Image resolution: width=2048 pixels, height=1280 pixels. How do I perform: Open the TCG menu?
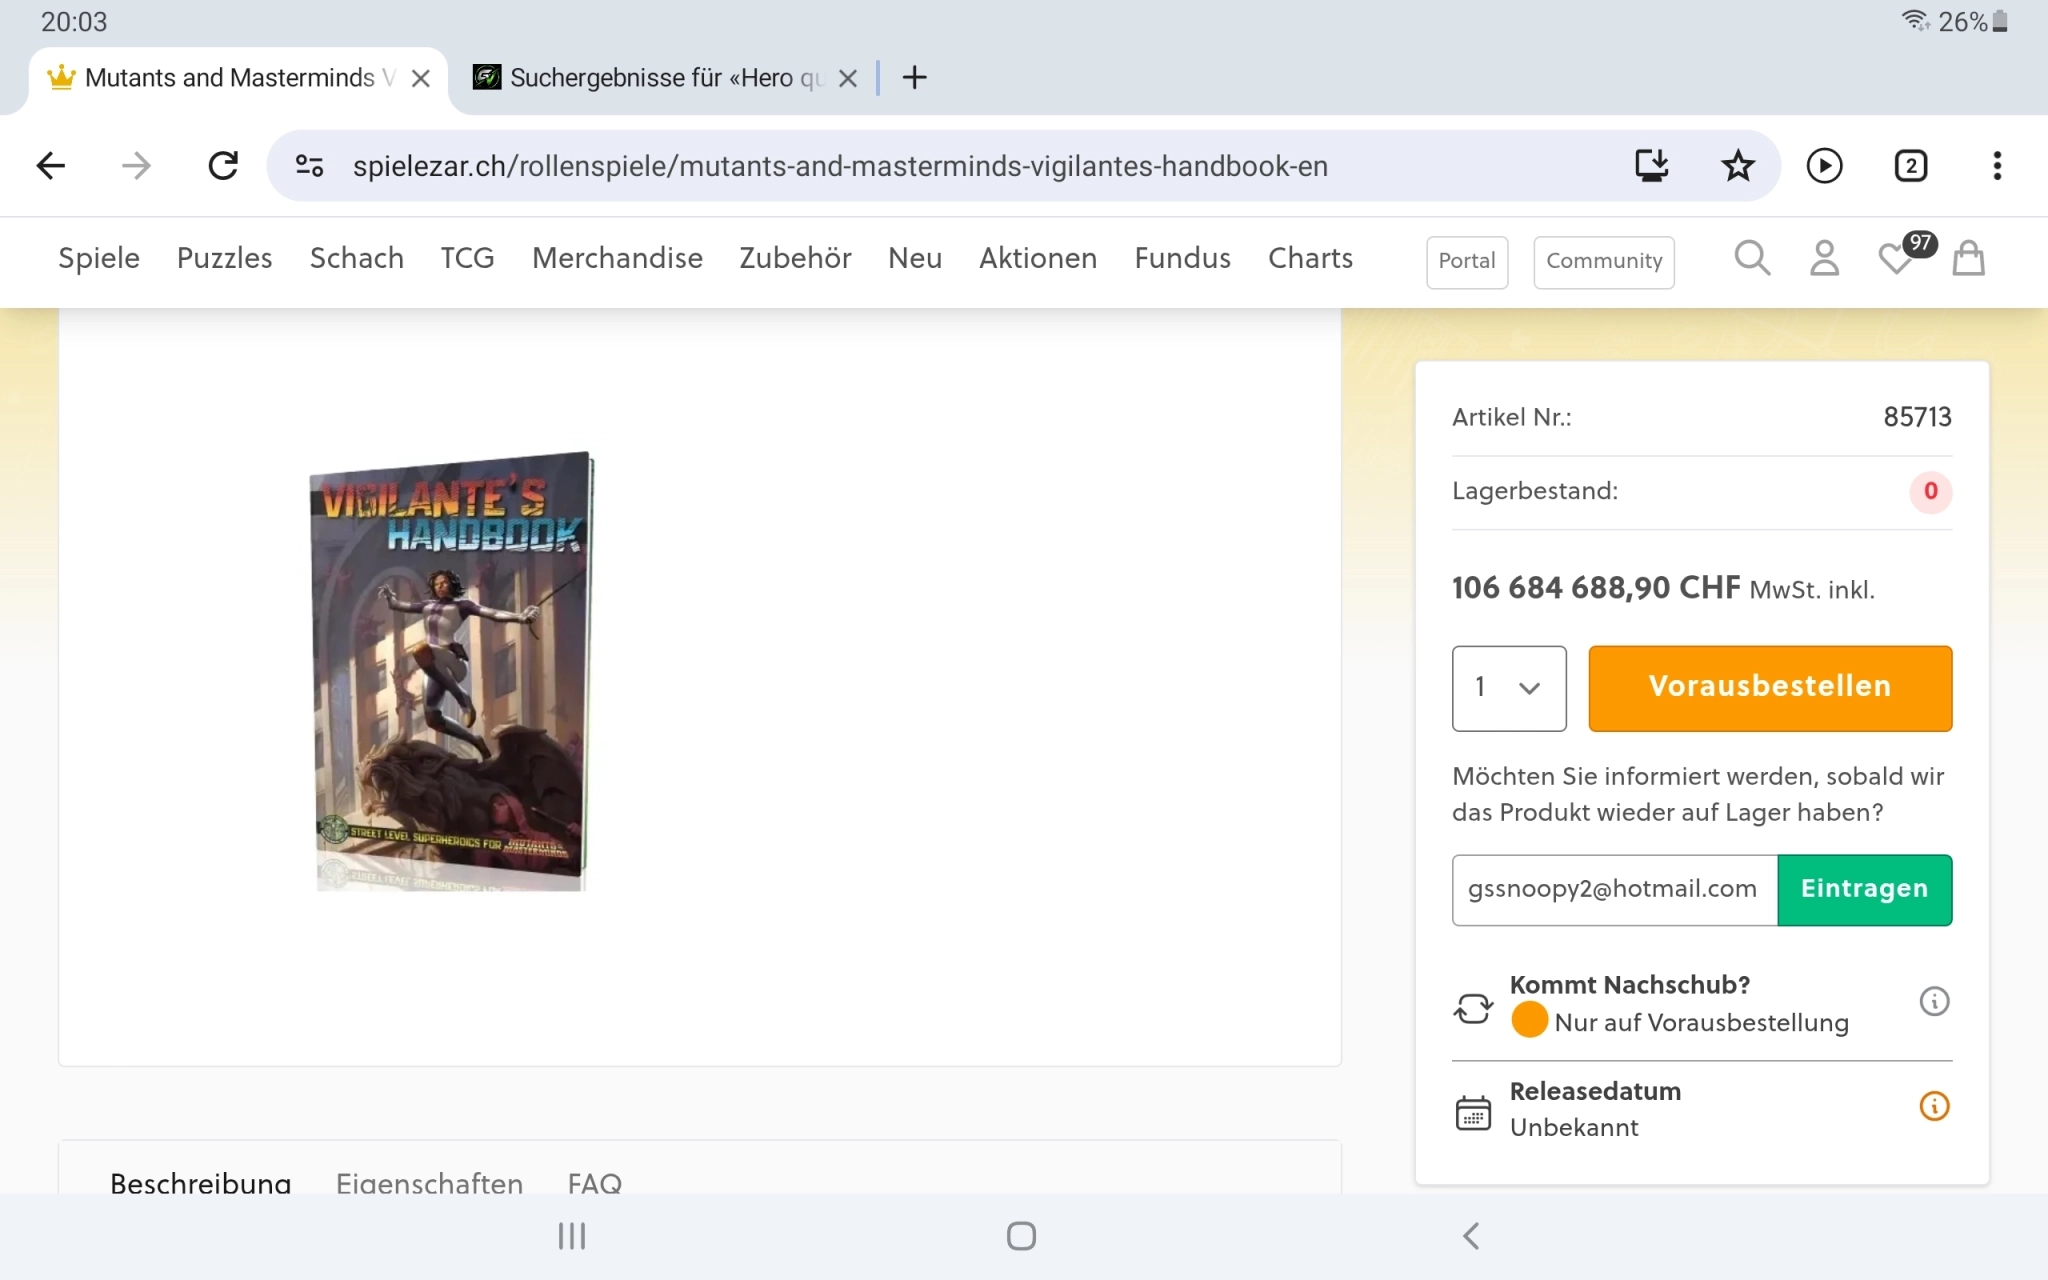tap(468, 258)
